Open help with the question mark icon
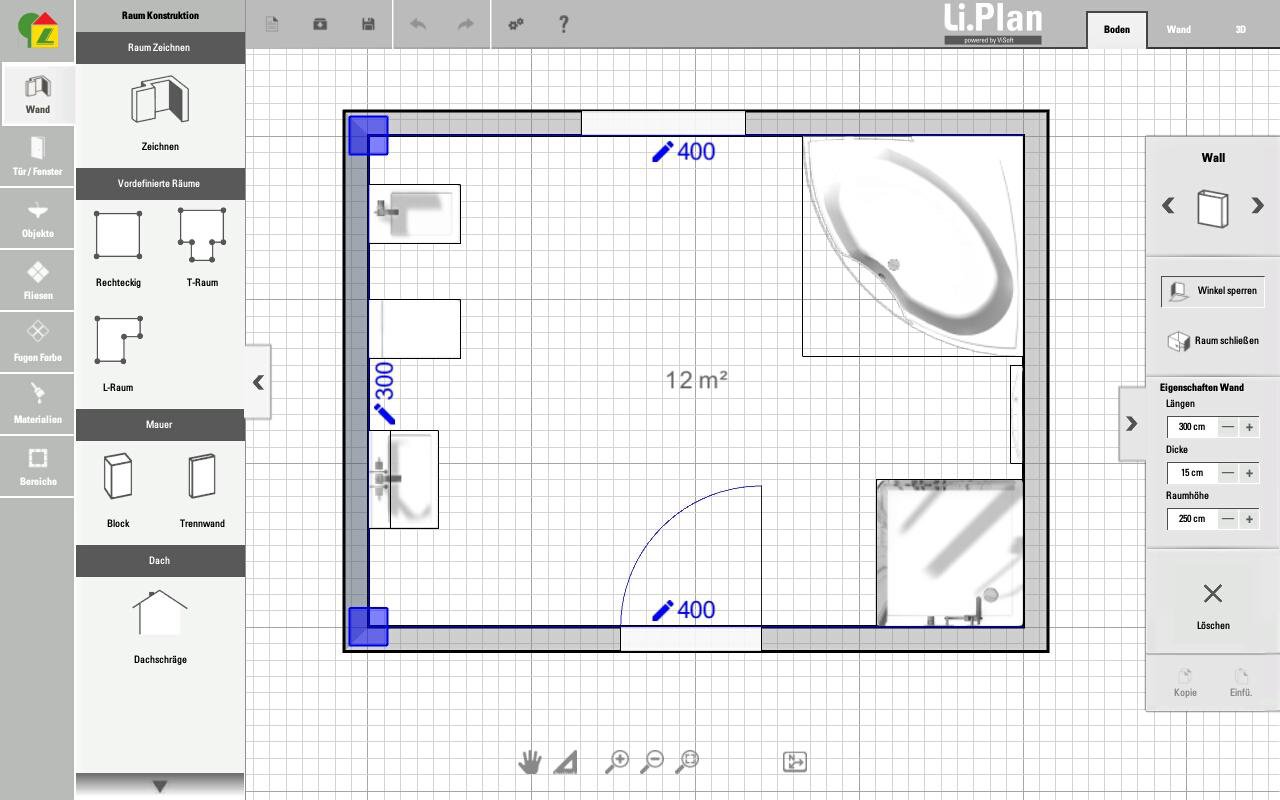Viewport: 1280px width, 800px height. click(563, 24)
